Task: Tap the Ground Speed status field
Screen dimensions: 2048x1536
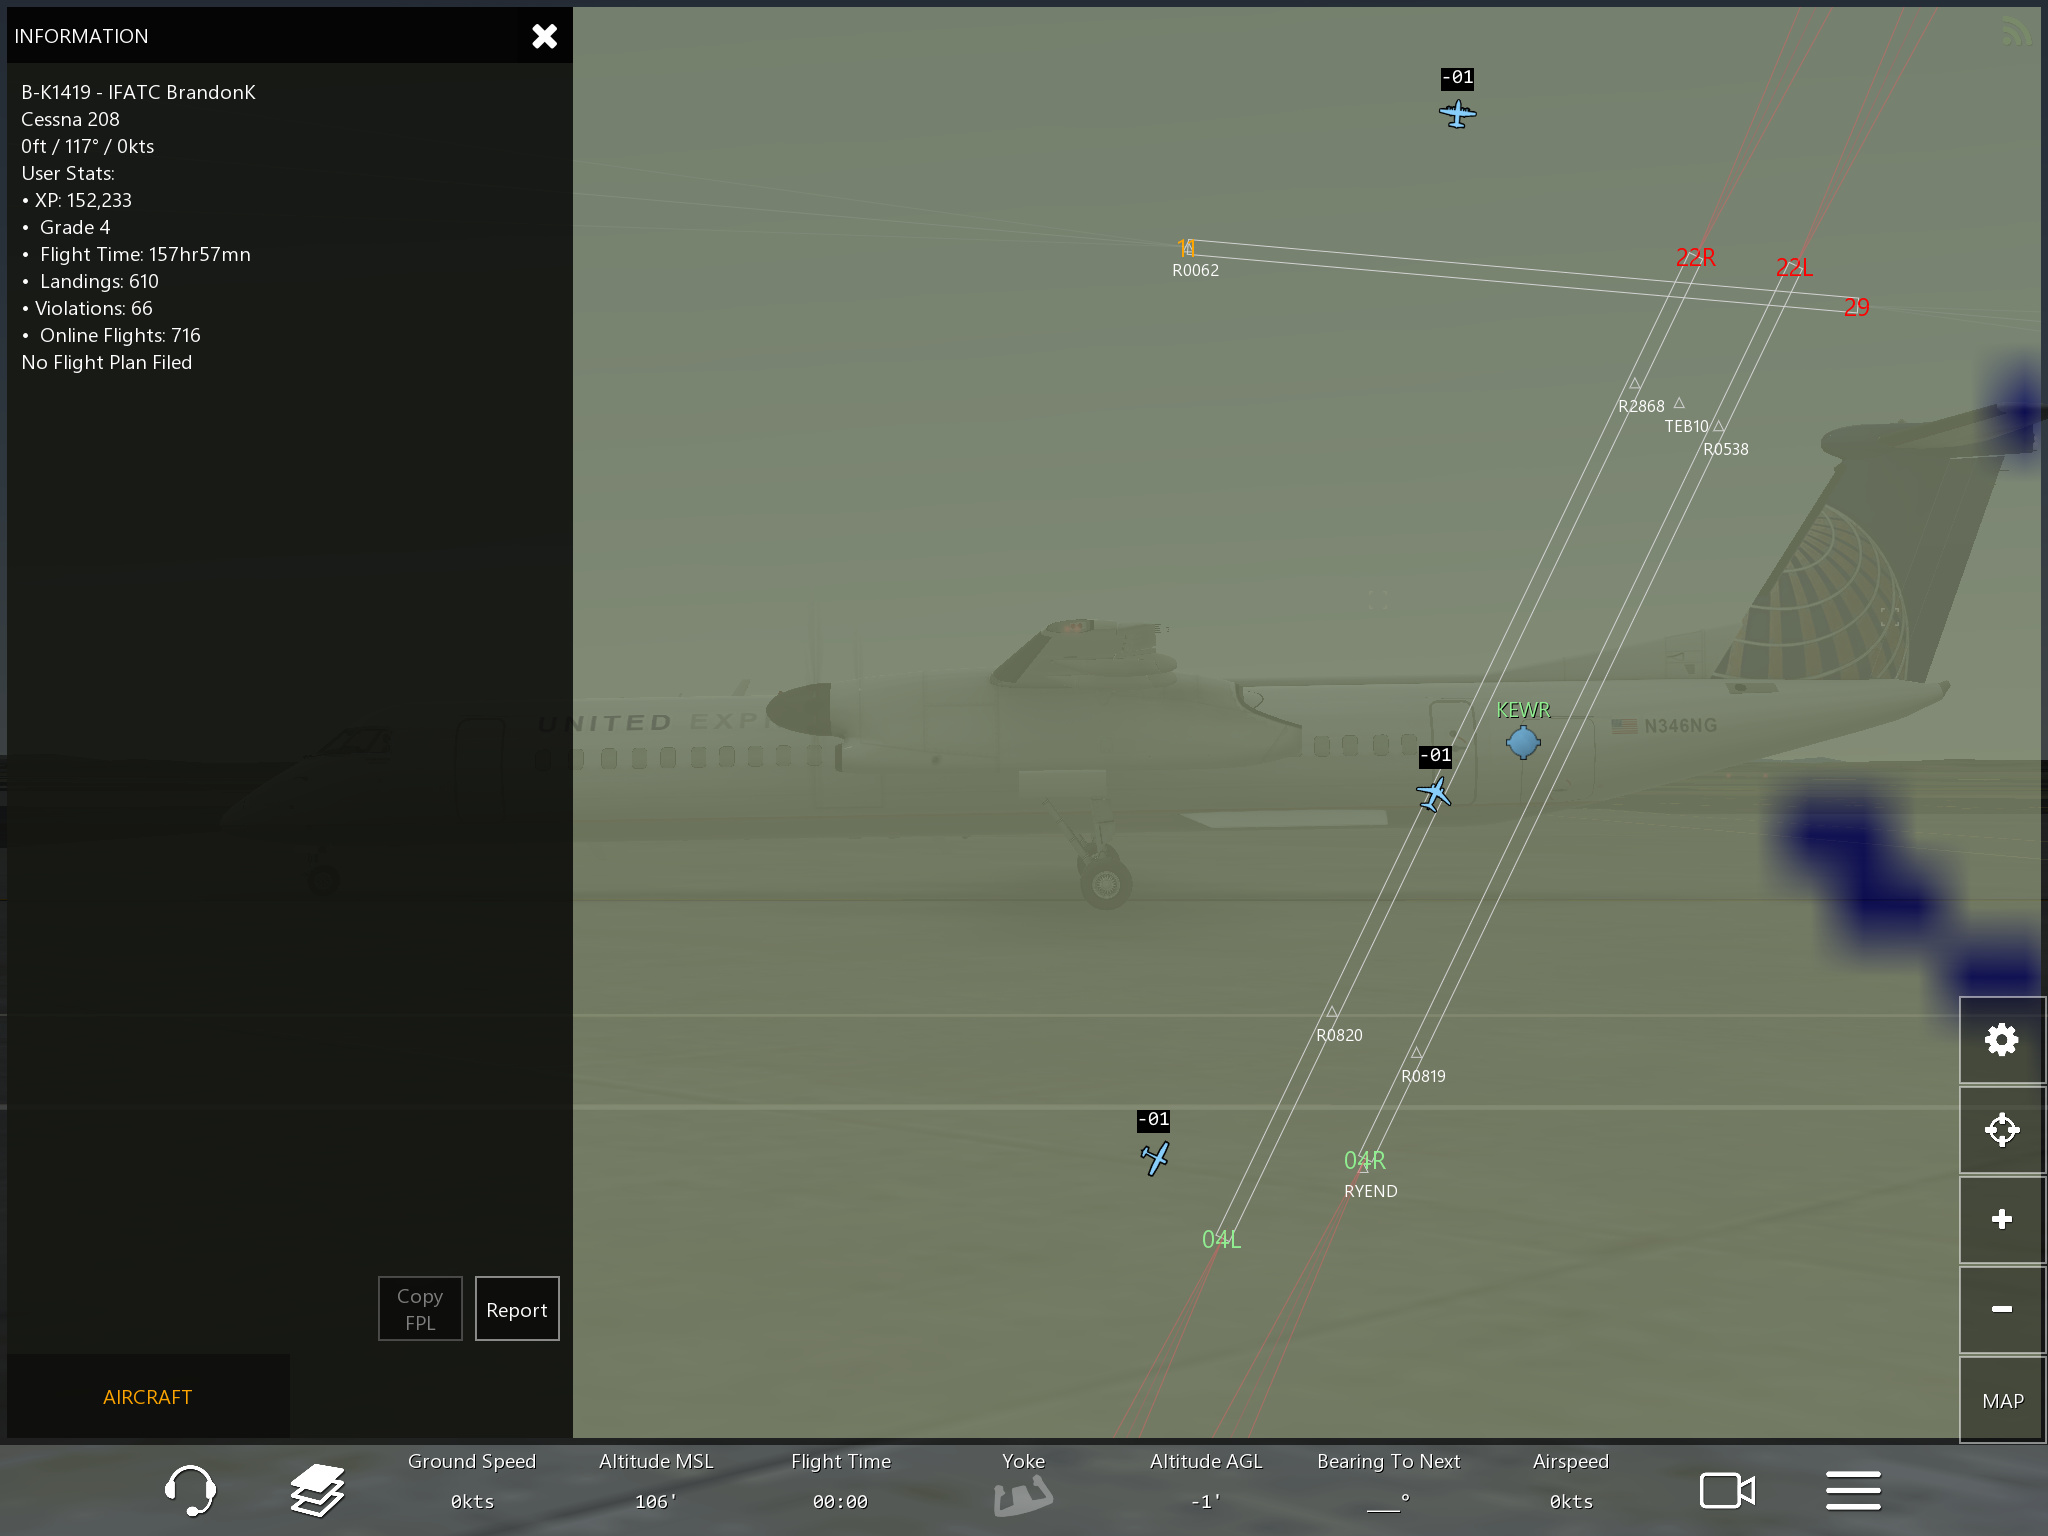Action: (x=472, y=1481)
